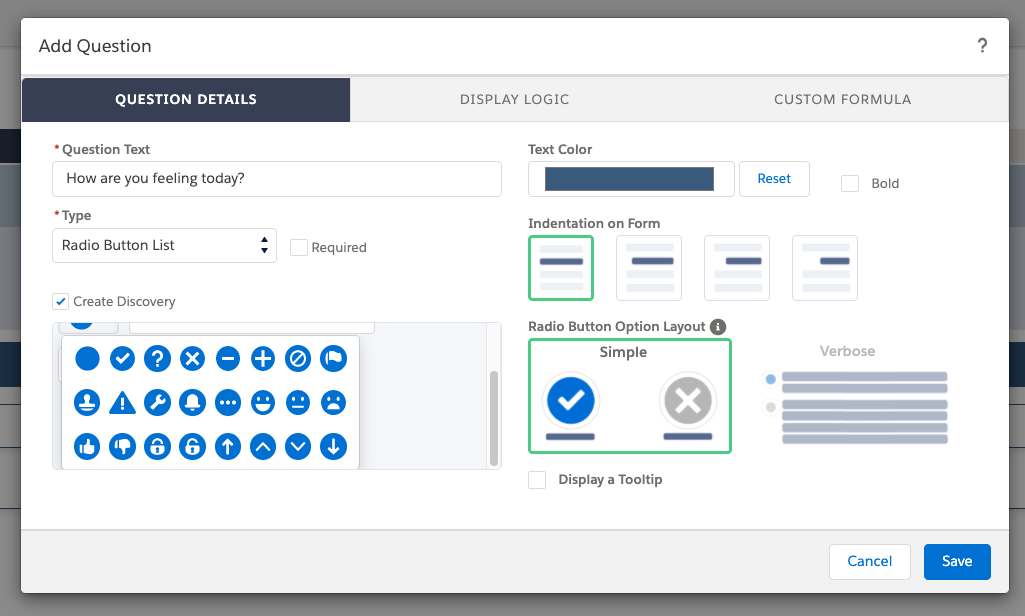The width and height of the screenshot is (1025, 616).
Task: Select the rubber stamp icon
Action: point(87,403)
